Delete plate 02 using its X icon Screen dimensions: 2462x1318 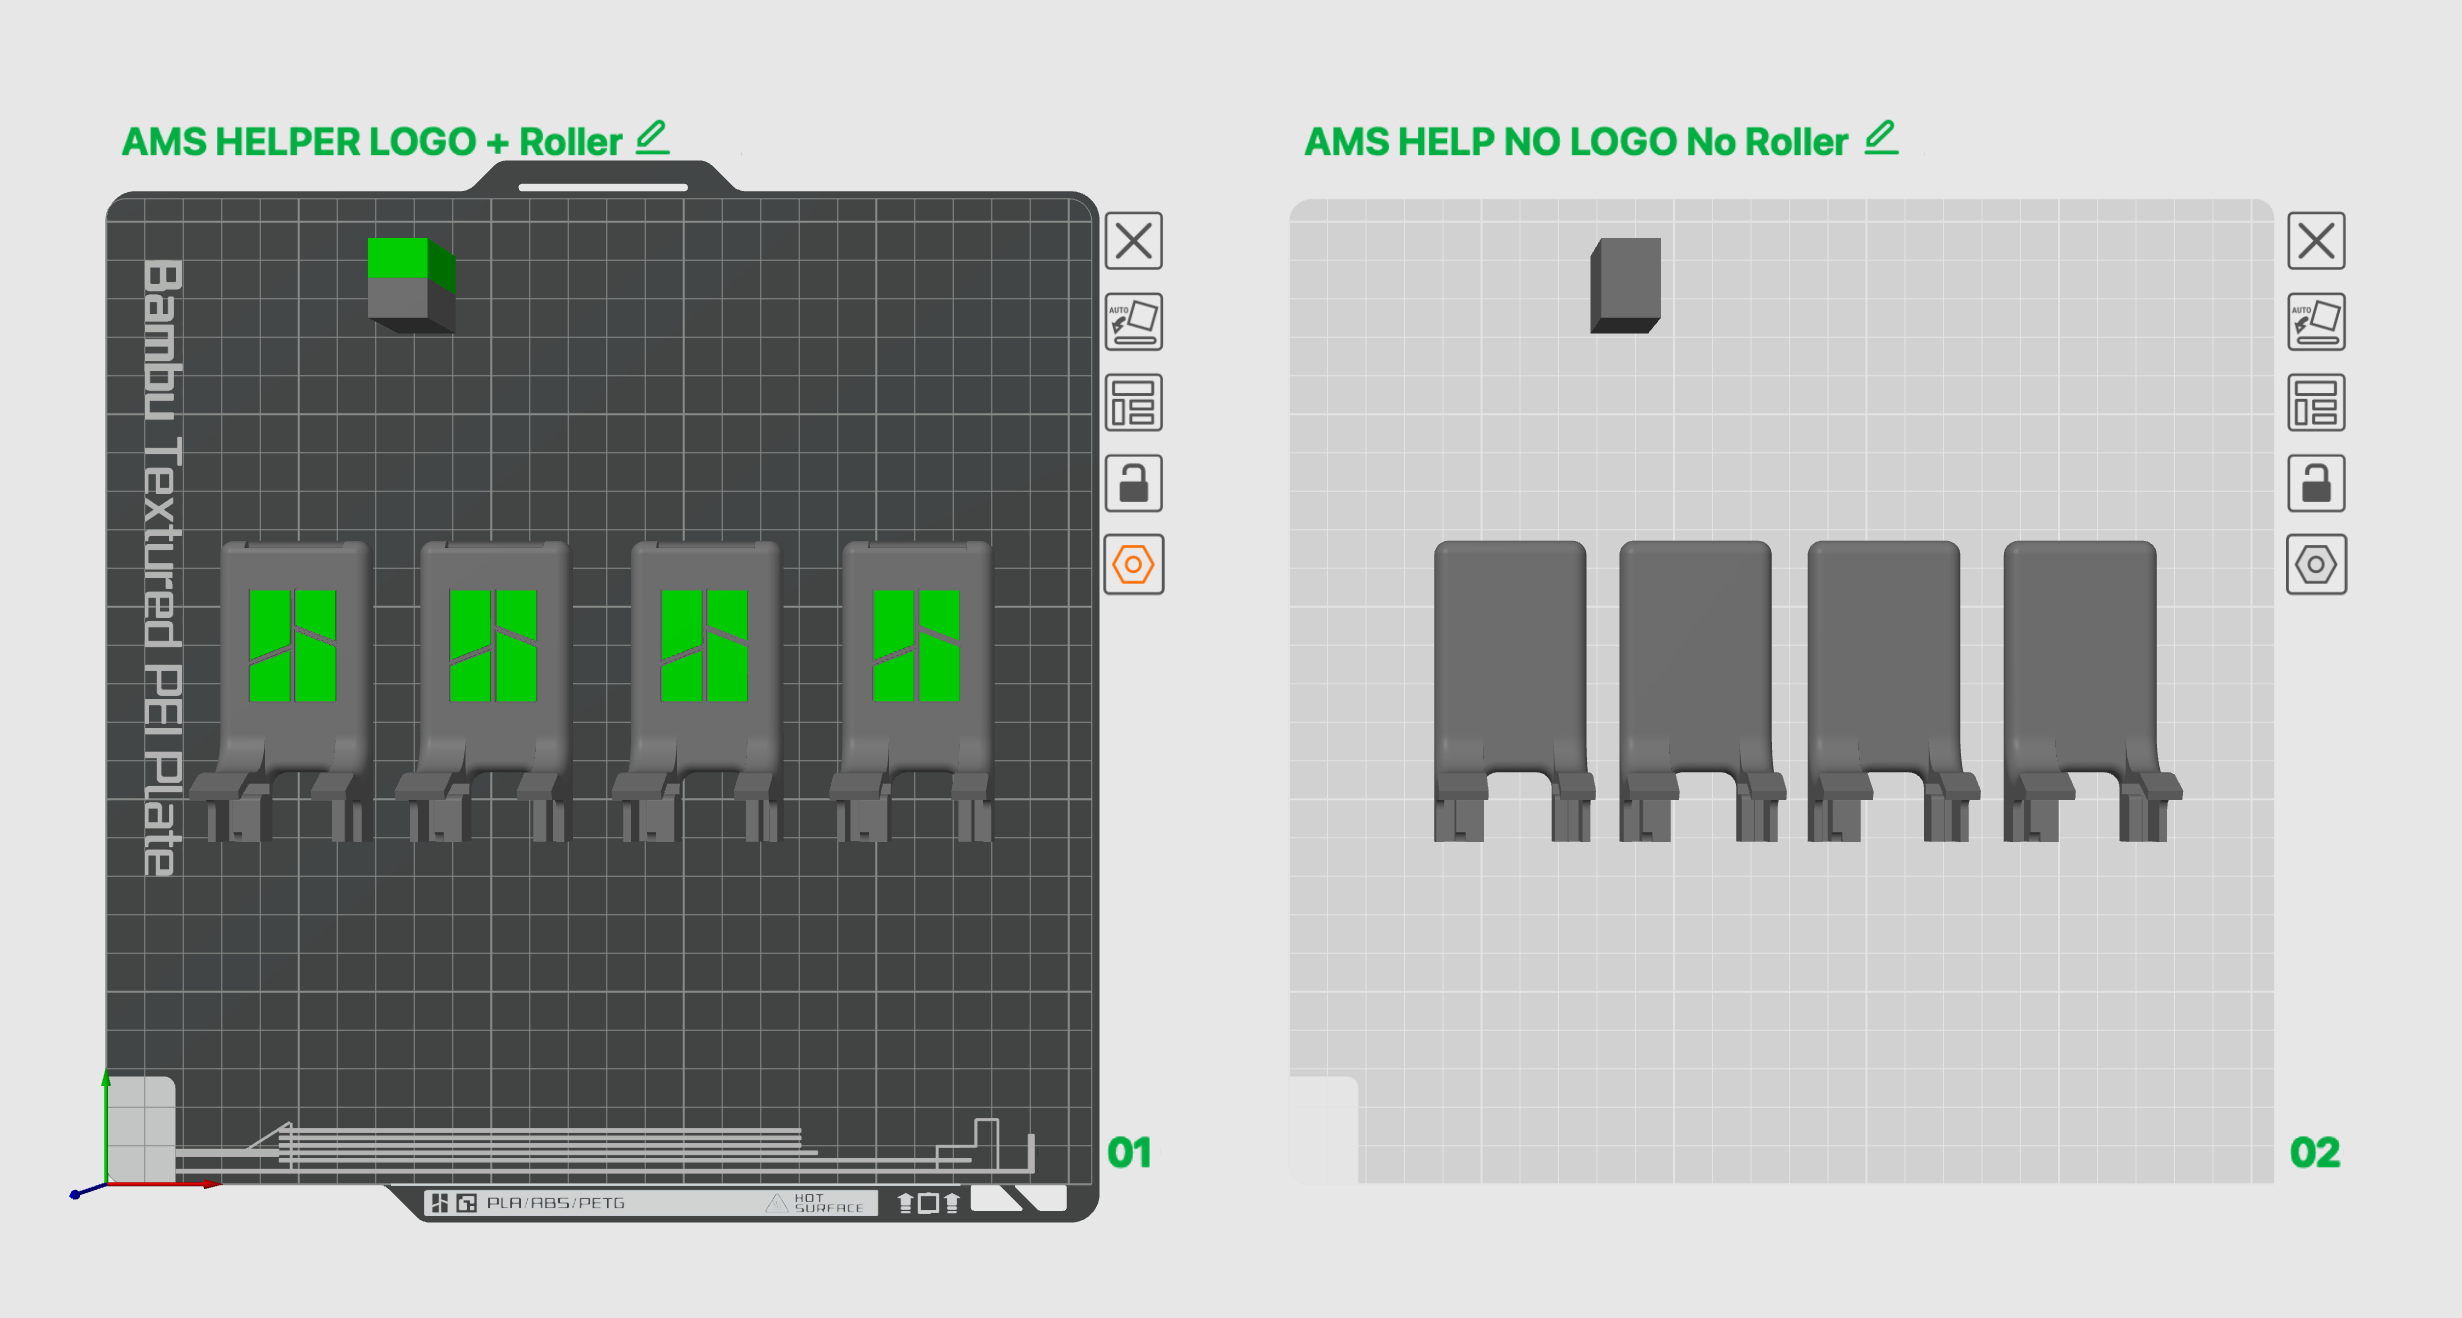click(2316, 242)
